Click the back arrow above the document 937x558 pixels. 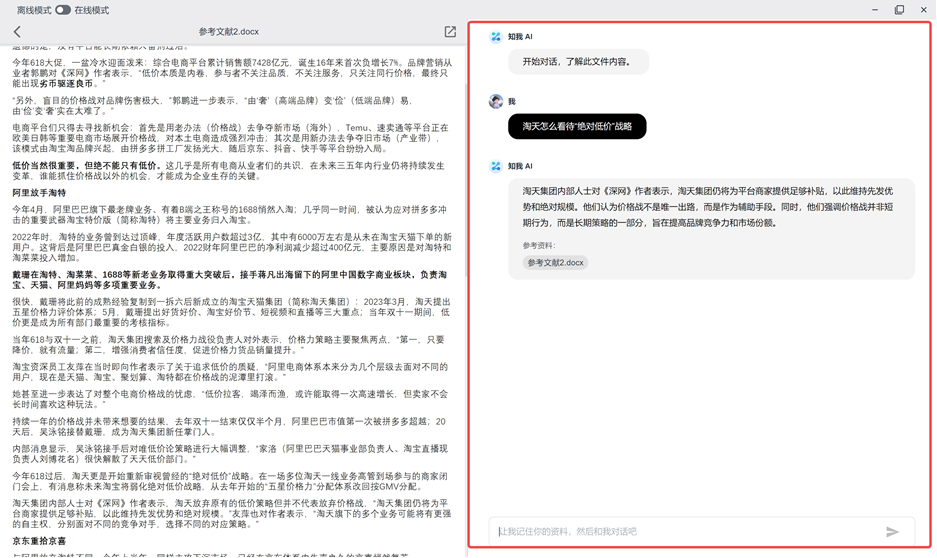[x=17, y=32]
